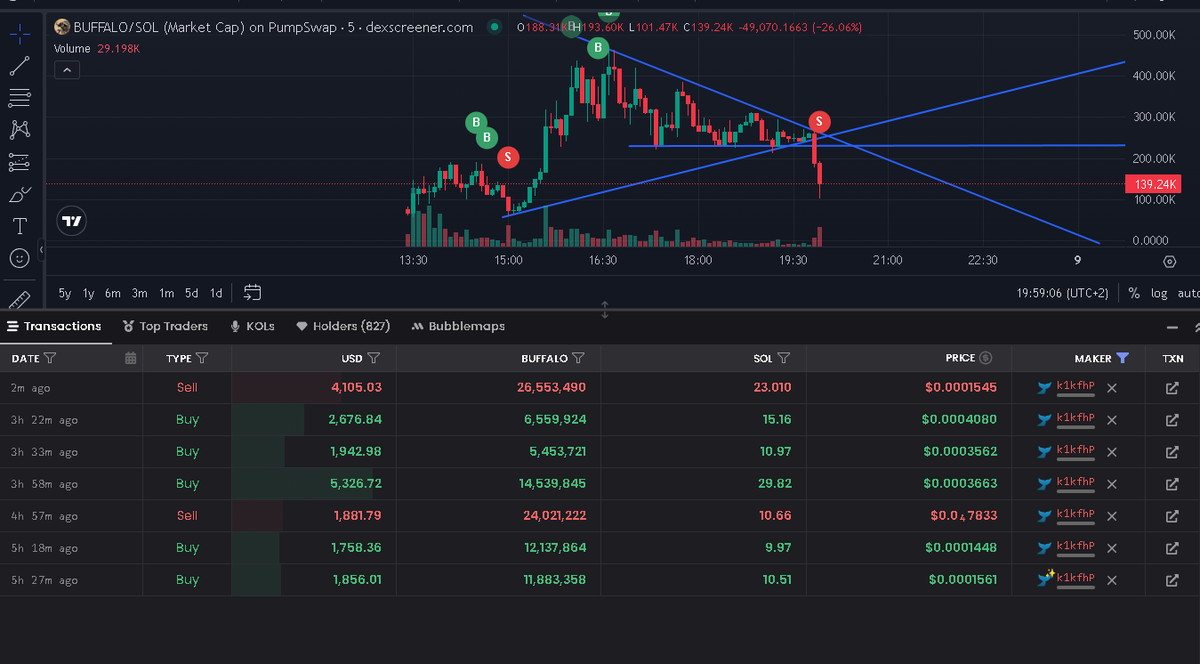Toggle log scale on price axis
Image resolution: width=1200 pixels, height=664 pixels.
tap(1159, 293)
